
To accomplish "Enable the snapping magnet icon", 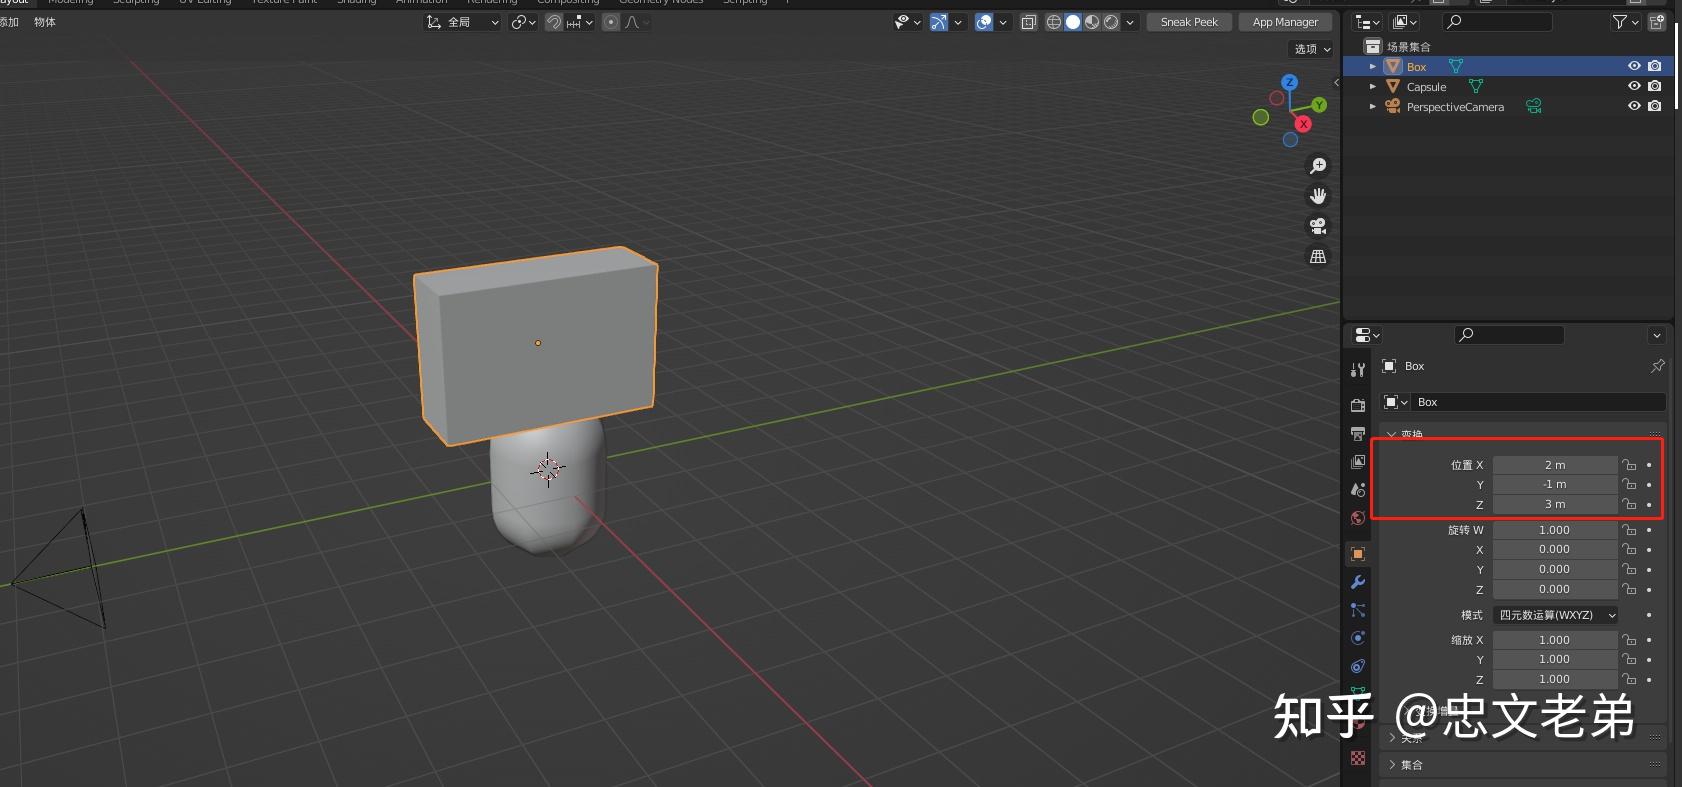I will pyautogui.click(x=553, y=22).
